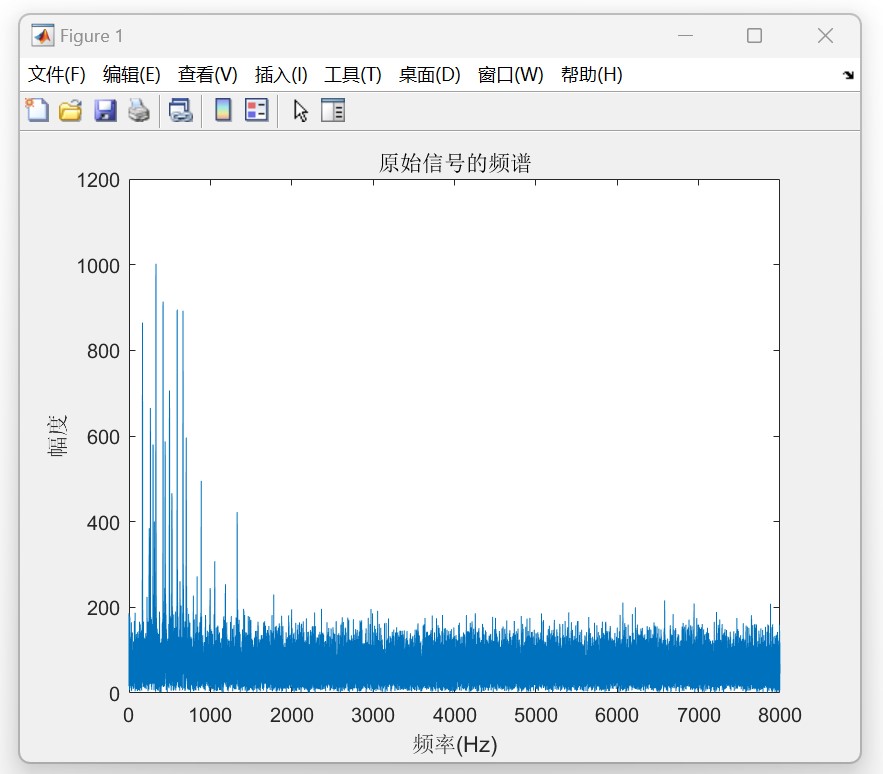
Task: Select the plot title 原始信号的频谱
Action: (455, 163)
